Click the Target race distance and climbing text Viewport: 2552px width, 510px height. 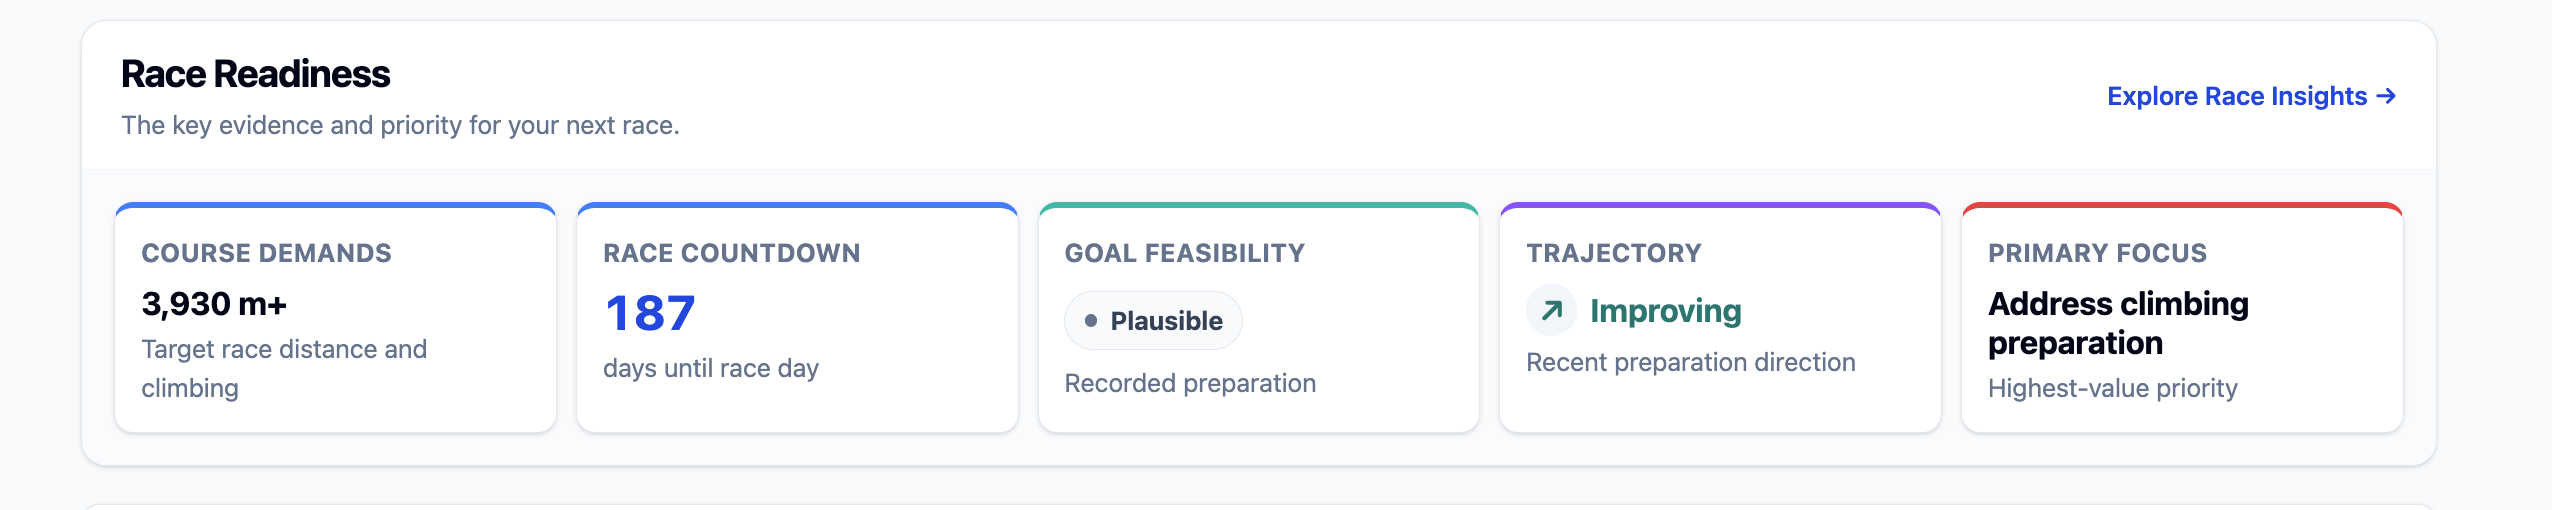pos(284,368)
